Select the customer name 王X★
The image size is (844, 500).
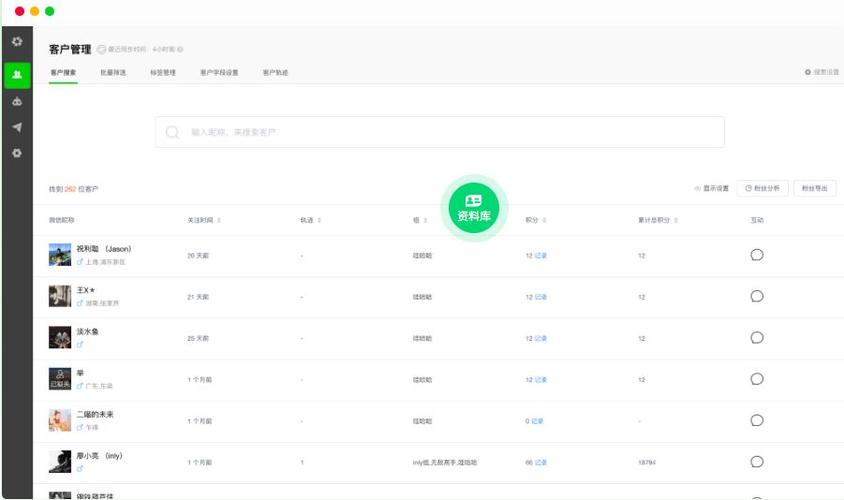point(86,290)
